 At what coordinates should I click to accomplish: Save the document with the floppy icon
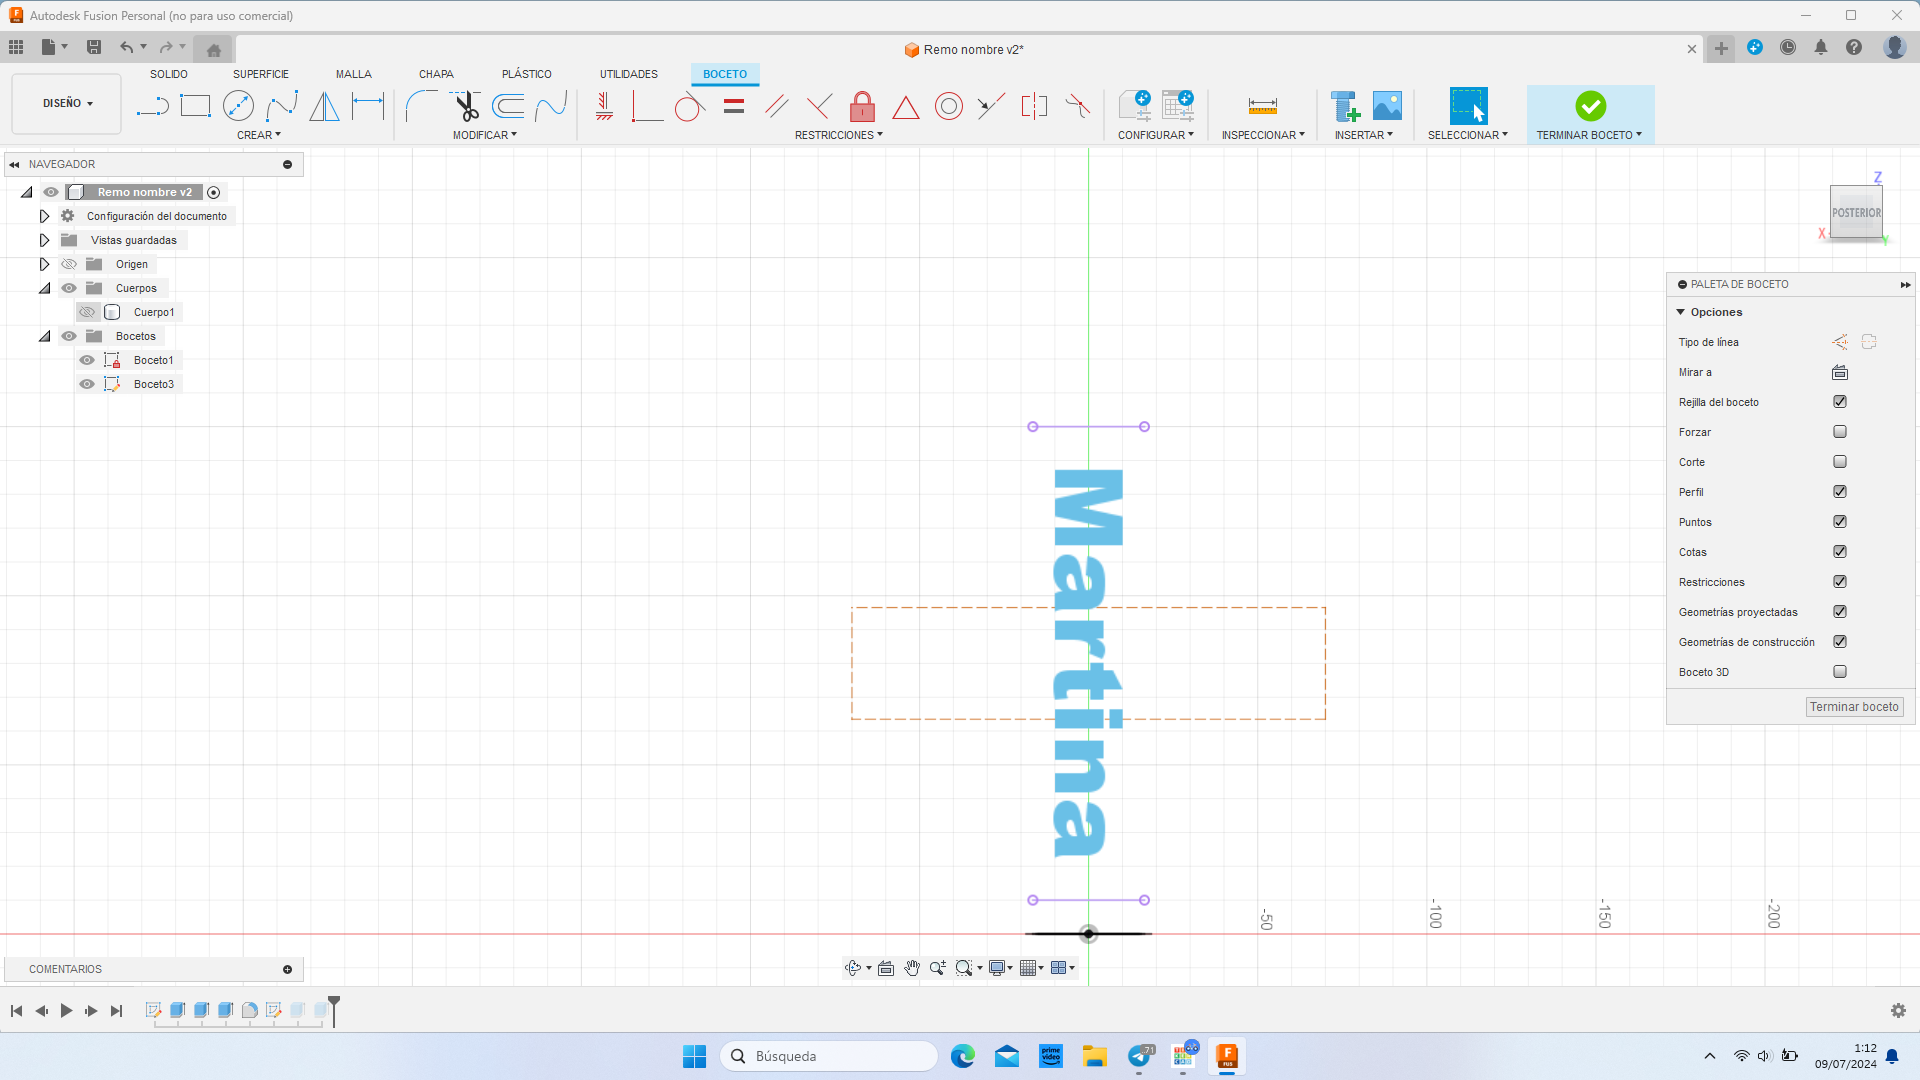pyautogui.click(x=94, y=47)
